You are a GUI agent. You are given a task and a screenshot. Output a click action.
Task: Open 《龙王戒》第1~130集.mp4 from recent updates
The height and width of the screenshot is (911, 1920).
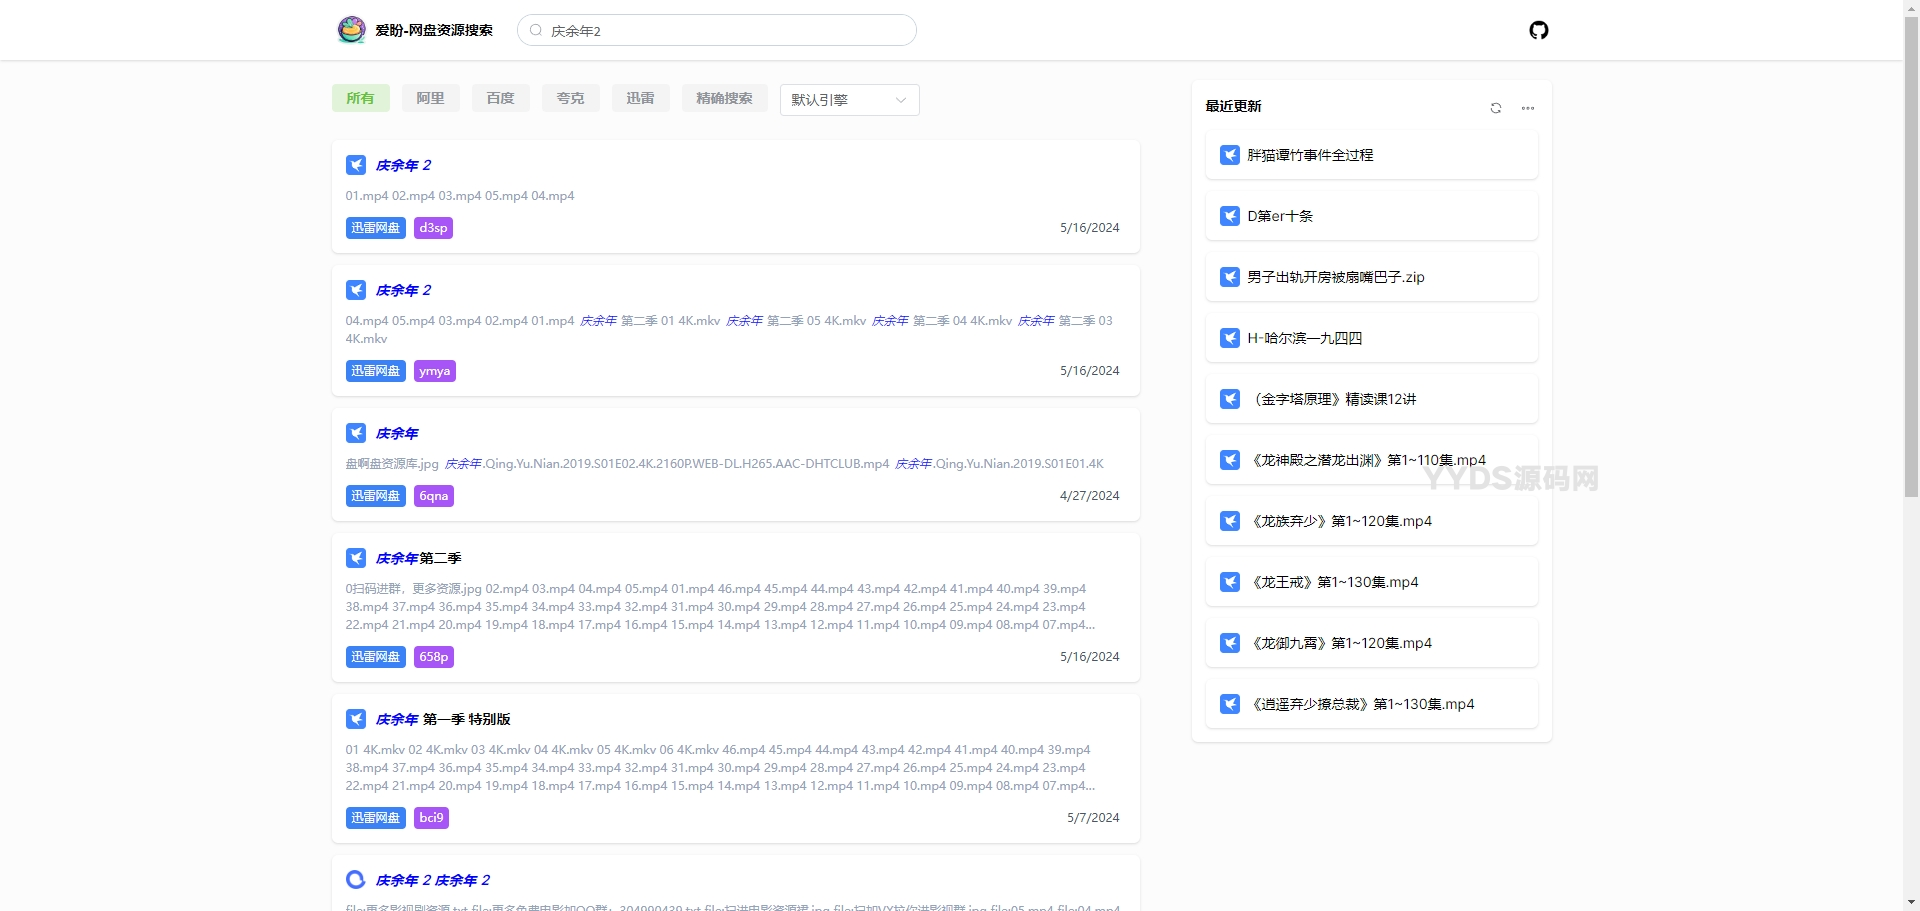click(x=1335, y=582)
